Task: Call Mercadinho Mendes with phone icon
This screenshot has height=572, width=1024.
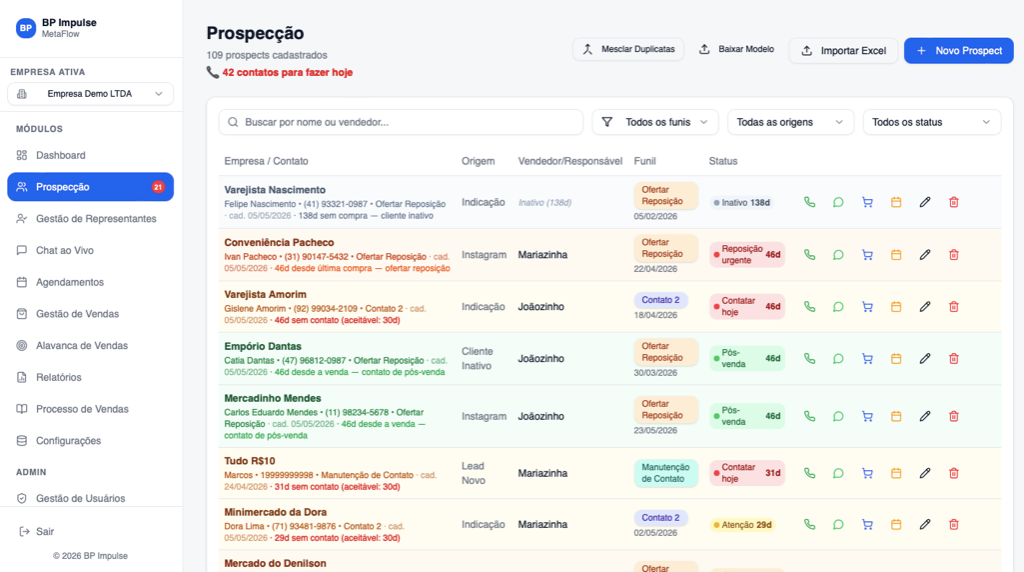Action: coord(809,416)
